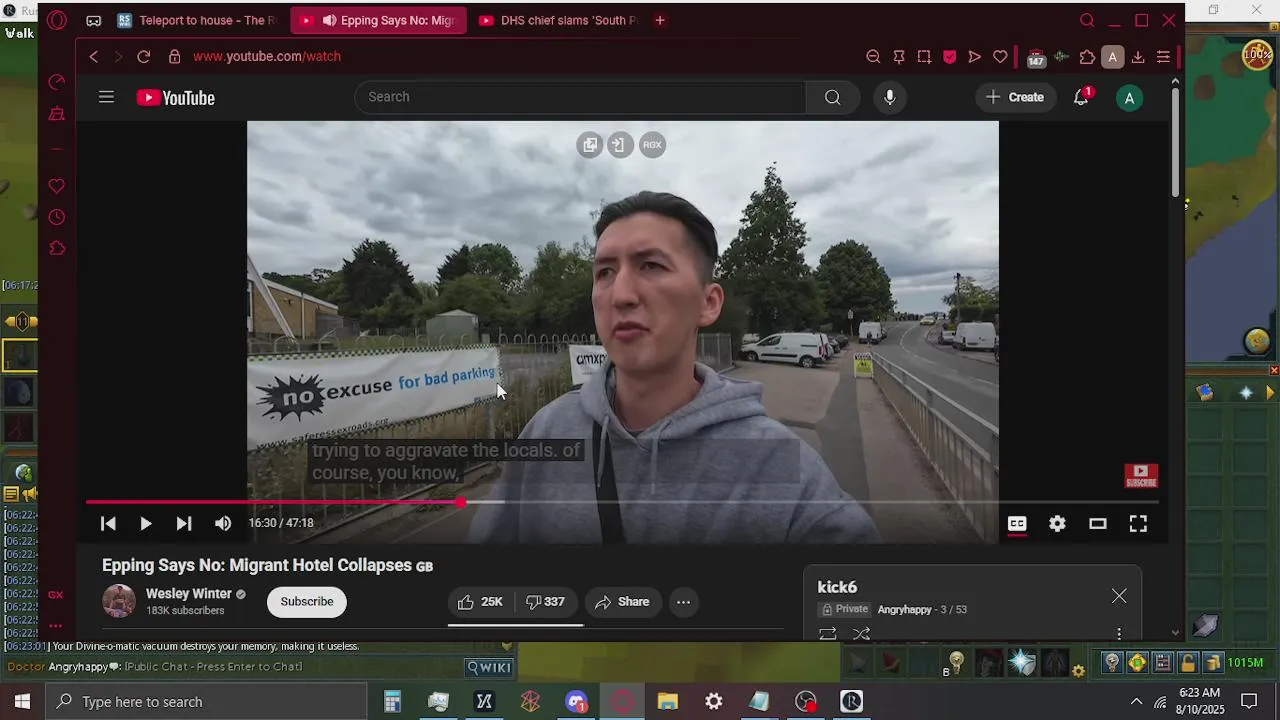Open more actions three-dots beside Share
This screenshot has height=720, width=1280.
[x=684, y=602]
